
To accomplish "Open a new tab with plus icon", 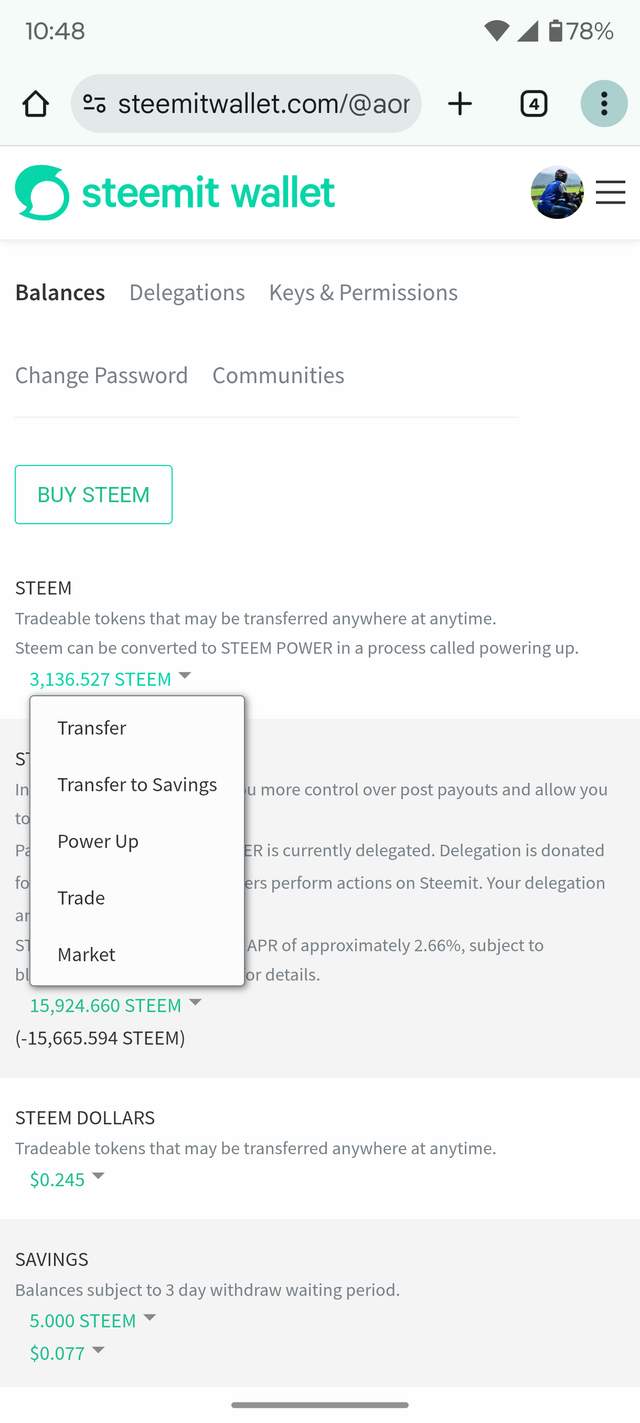I will (460, 104).
